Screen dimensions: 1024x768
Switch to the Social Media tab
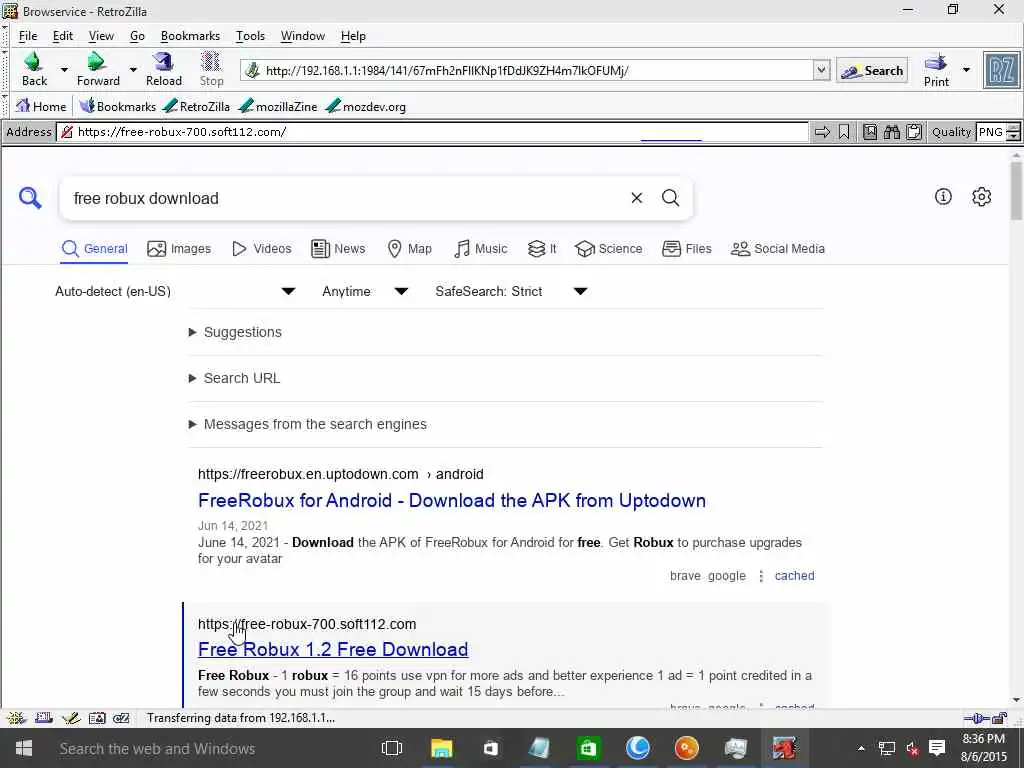point(778,249)
